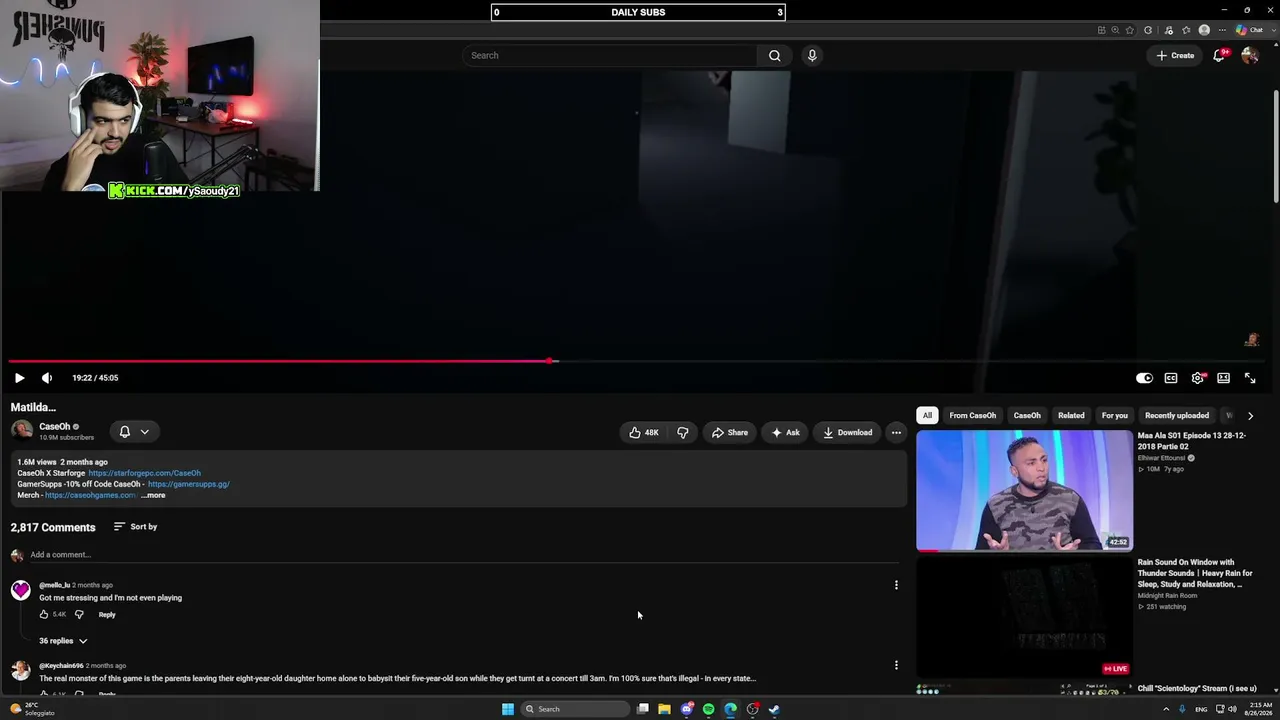Open the Rain Sound live stream thumbnail
The height and width of the screenshot is (720, 1280).
[x=1024, y=616]
